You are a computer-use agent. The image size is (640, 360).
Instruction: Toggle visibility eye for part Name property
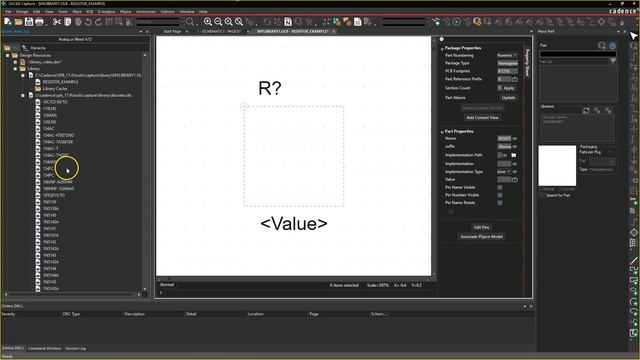click(x=515, y=138)
